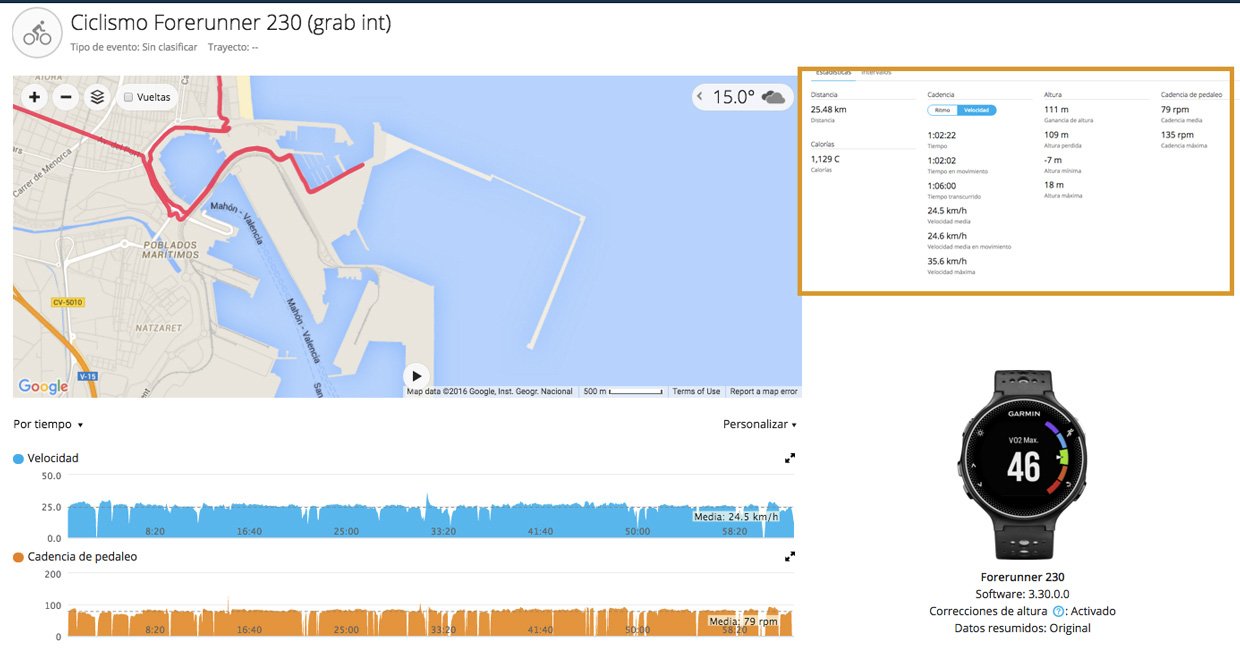Screen dimensions: 1240x672
Task: Click the altitude corrections help icon
Action: (x=1058, y=611)
